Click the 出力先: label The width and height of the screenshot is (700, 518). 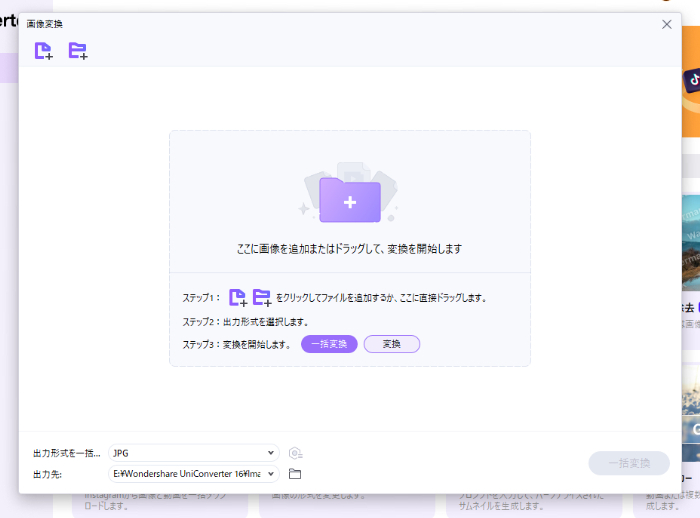(x=47, y=474)
